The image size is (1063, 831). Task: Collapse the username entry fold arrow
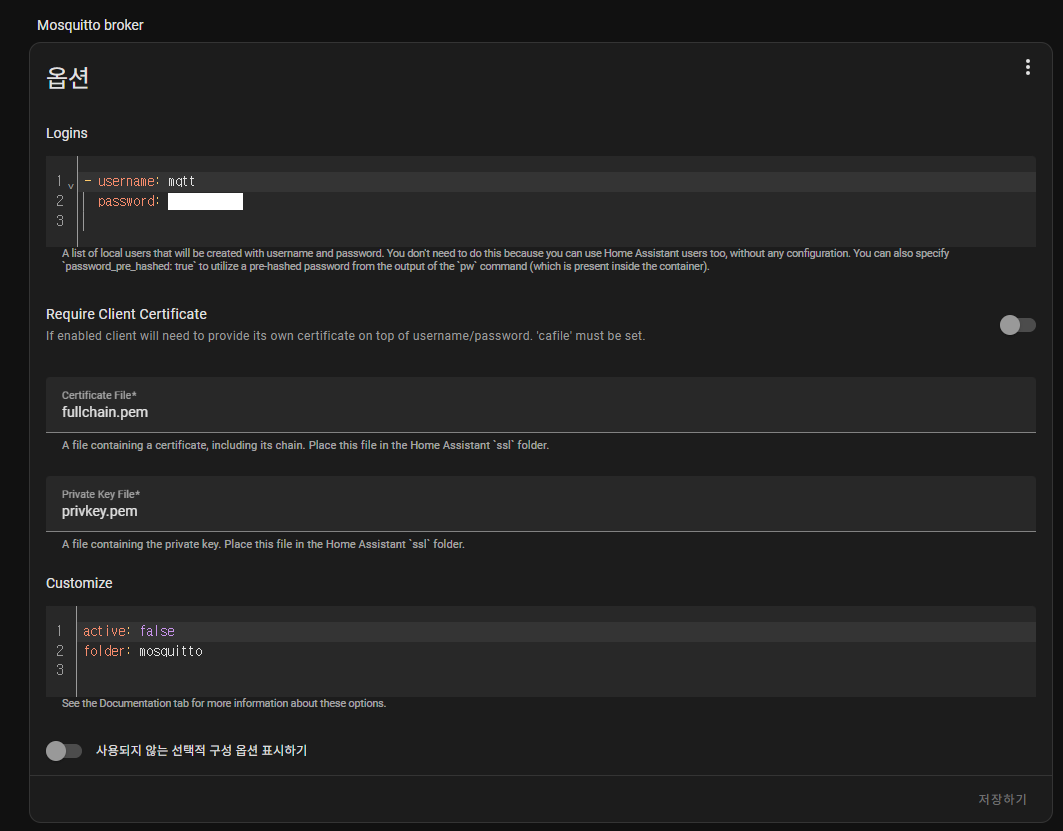[x=71, y=186]
